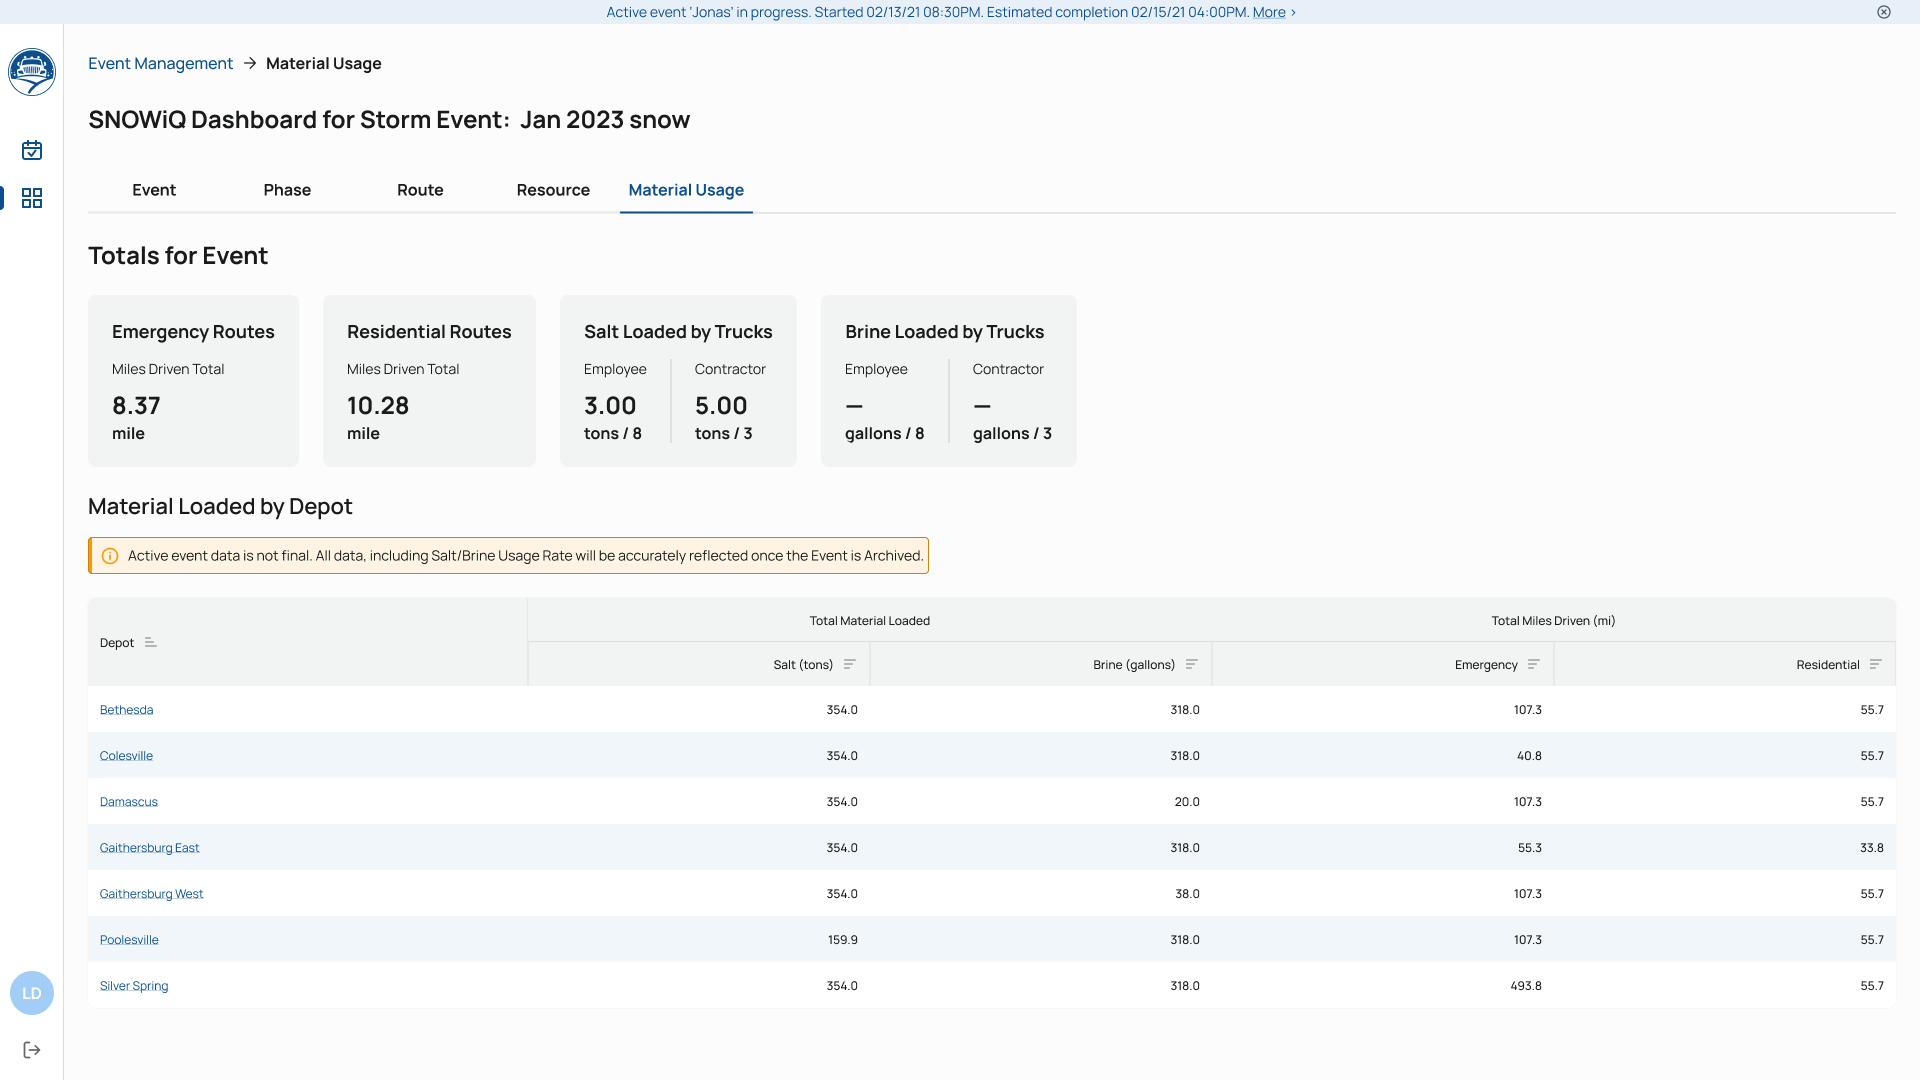Screen dimensions: 1920x1080
Task: Click the logout icon at sidebar bottom
Action: (32, 1050)
